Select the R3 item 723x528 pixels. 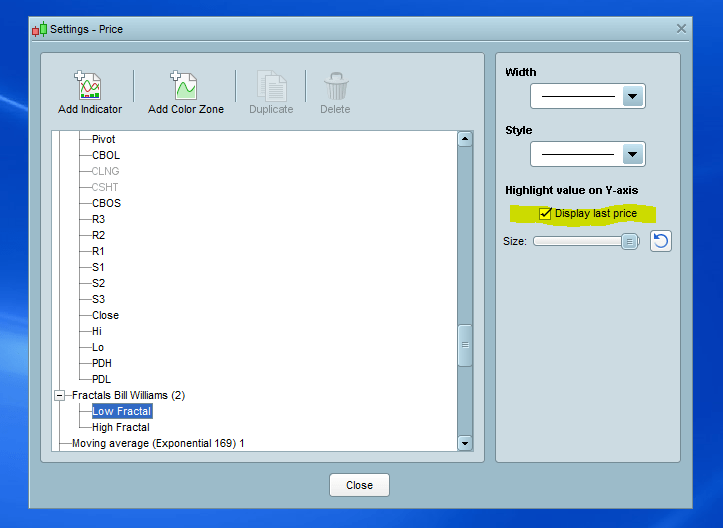point(99,219)
